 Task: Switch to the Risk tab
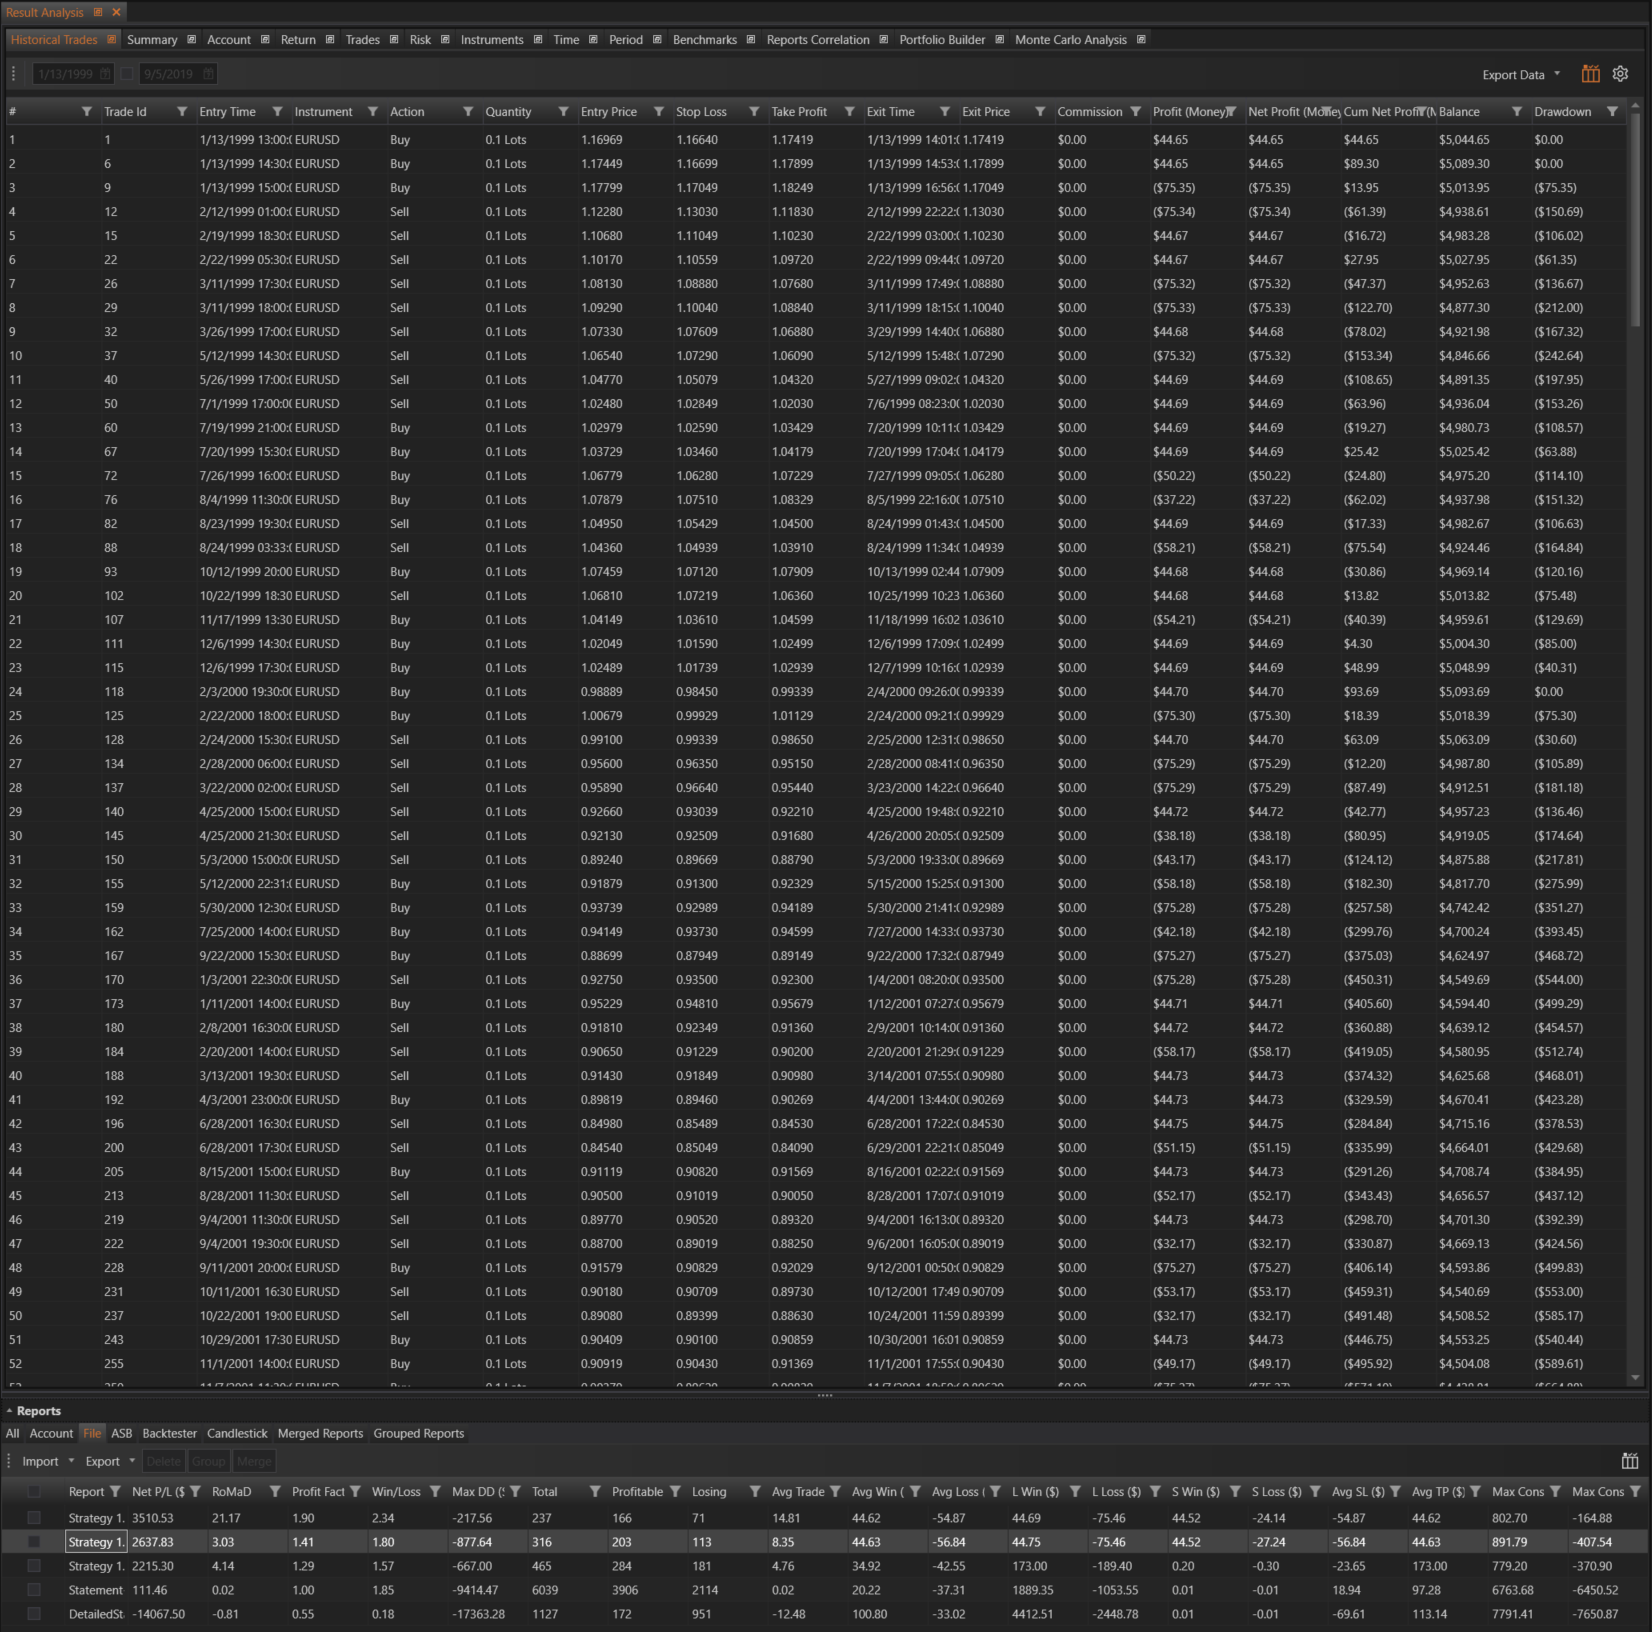click(420, 40)
